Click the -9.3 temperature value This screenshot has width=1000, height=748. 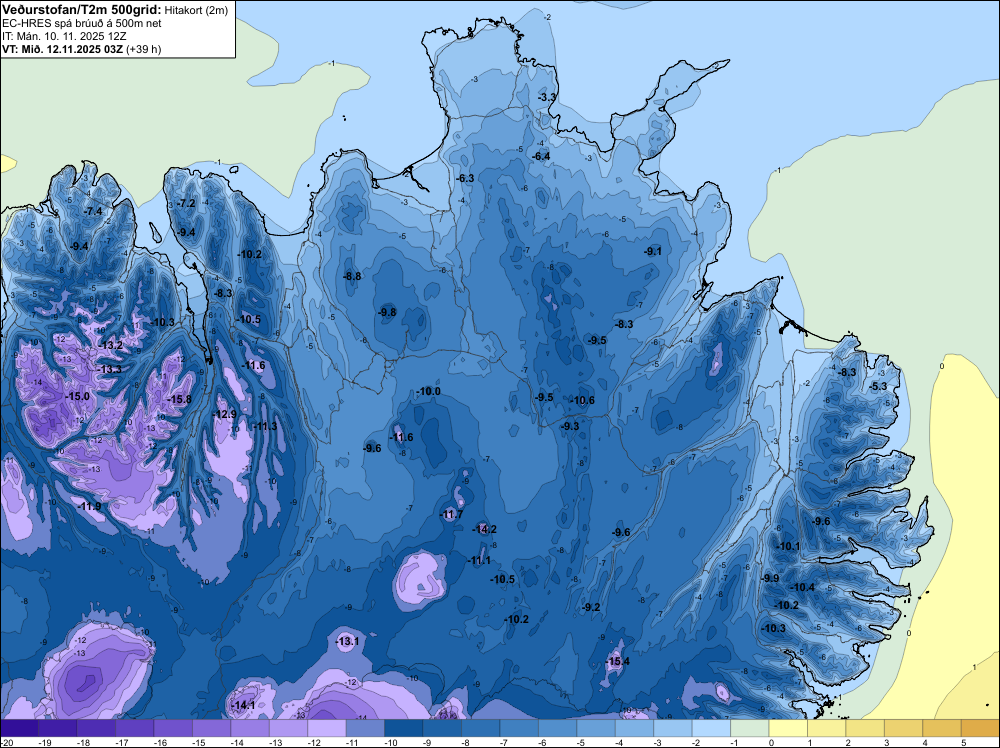570,426
